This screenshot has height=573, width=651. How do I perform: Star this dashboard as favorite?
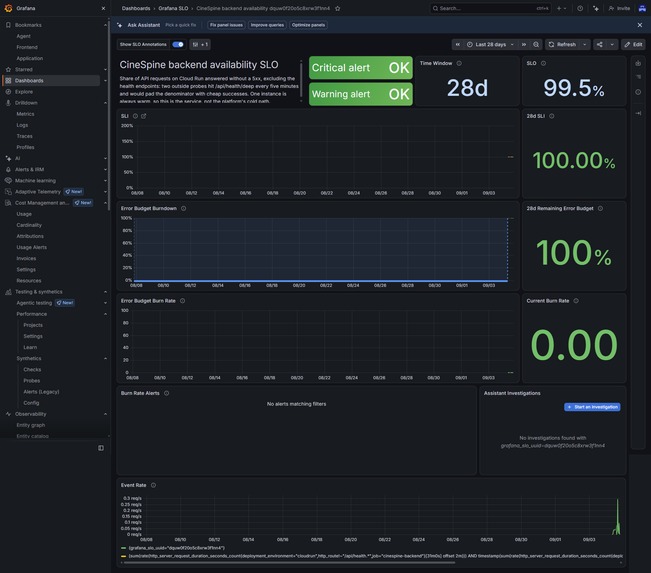click(x=338, y=8)
